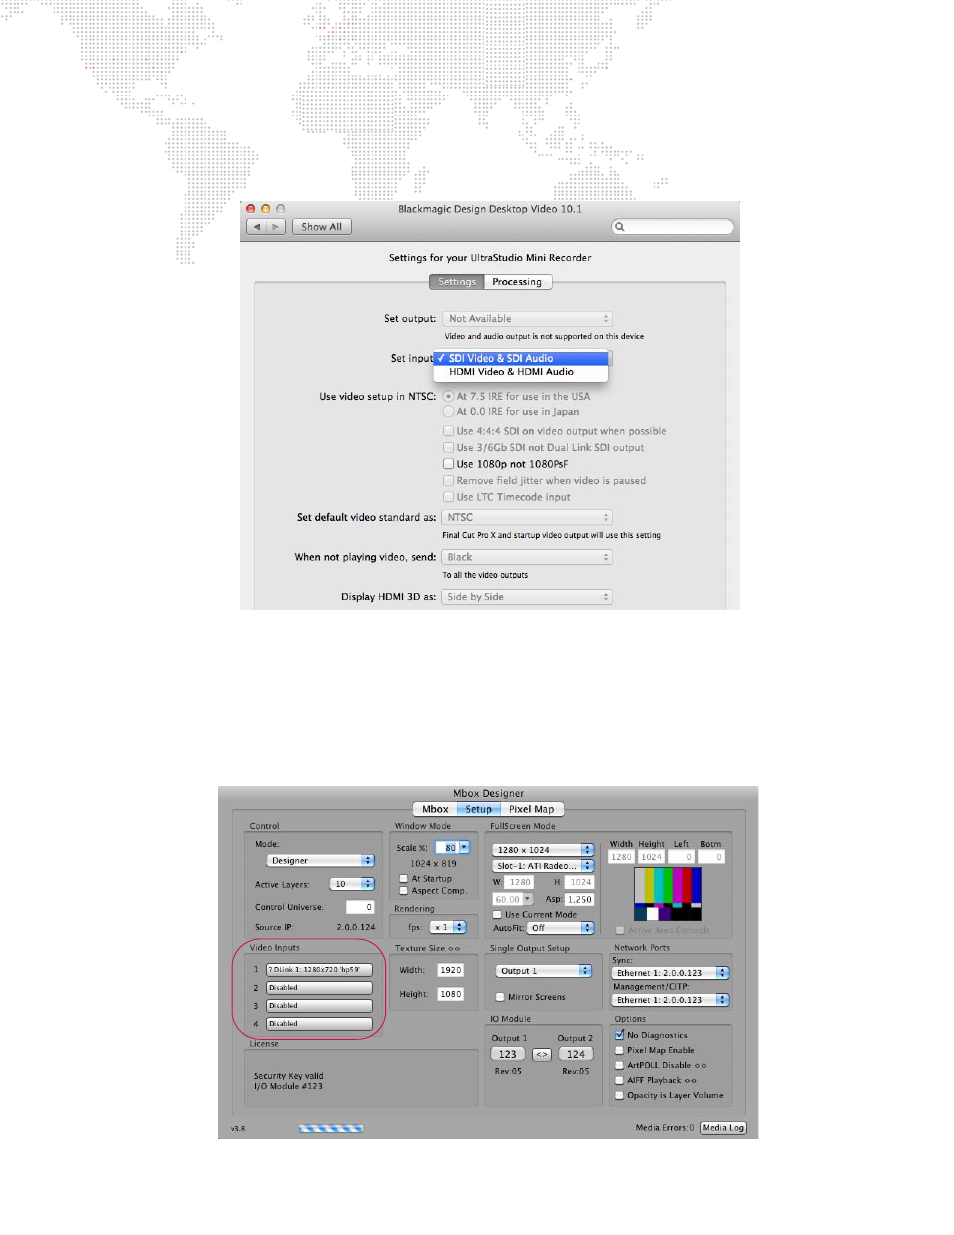The image size is (954, 1235).
Task: Check Pixel Map Enable
Action: (x=619, y=1050)
